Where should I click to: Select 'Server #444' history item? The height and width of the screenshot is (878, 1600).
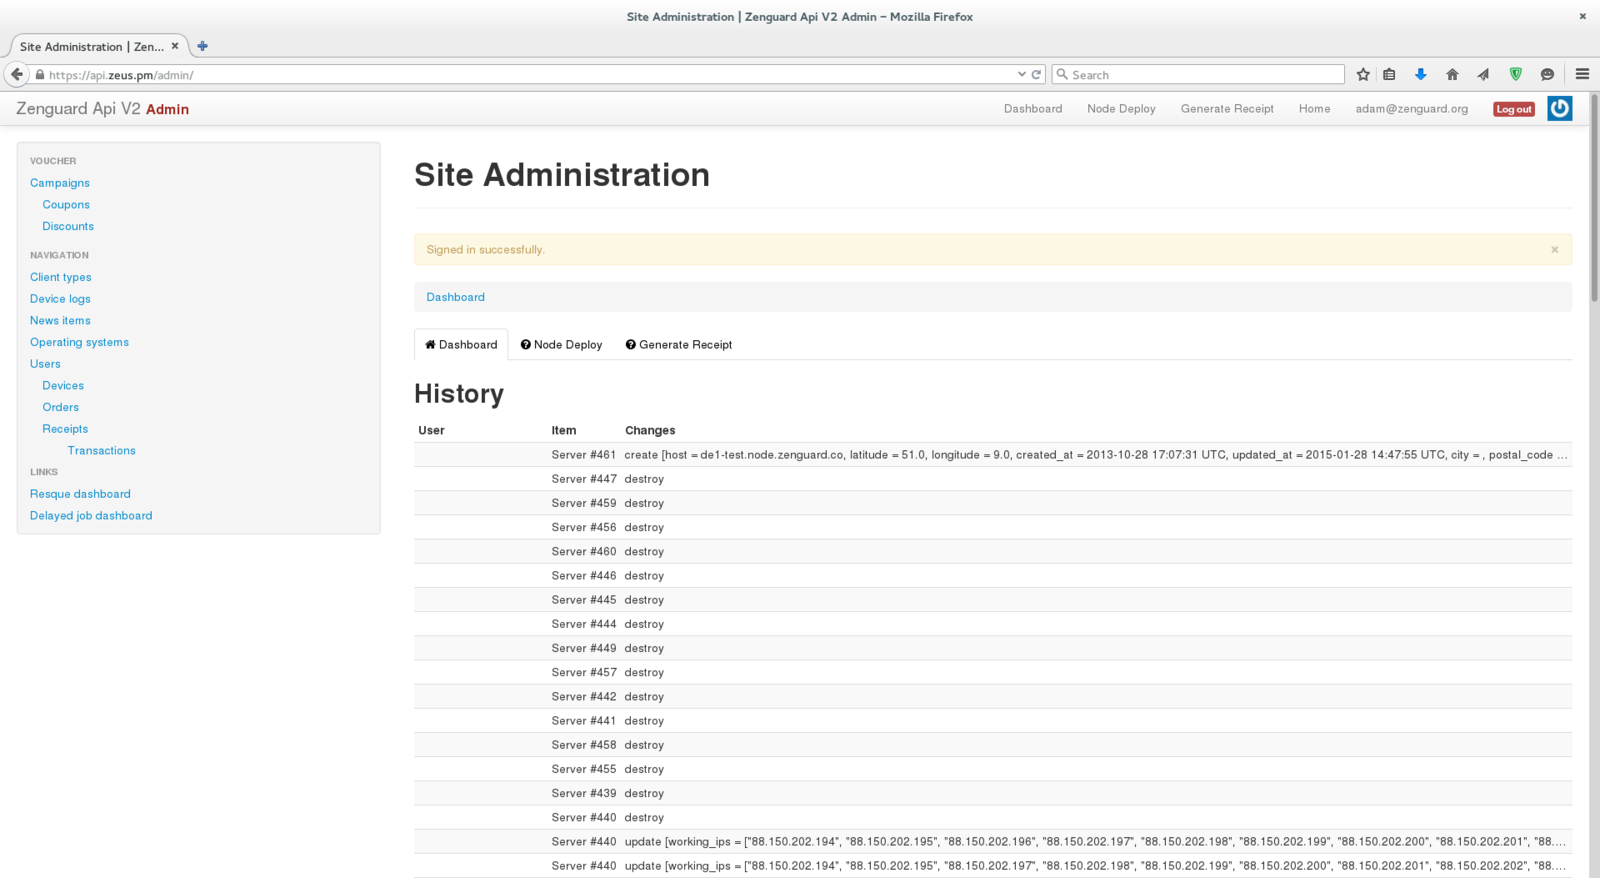[x=583, y=624]
